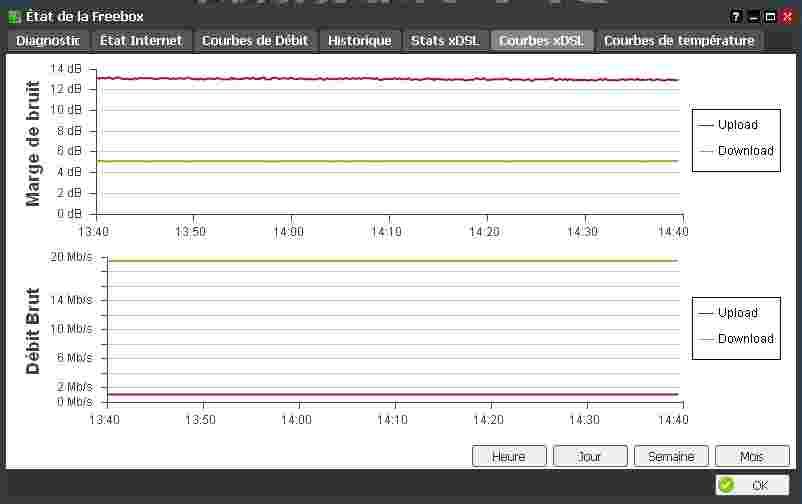Click Upload in noise margin legend

(x=738, y=125)
